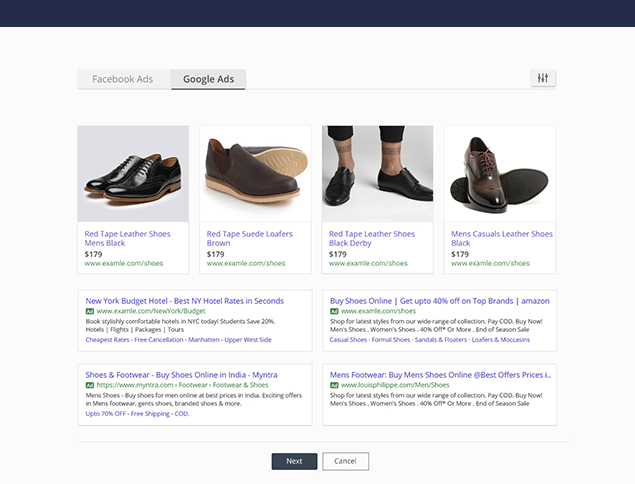Open Mens Casuals Leather Shoes Black link
The image size is (635, 484).
click(x=502, y=238)
